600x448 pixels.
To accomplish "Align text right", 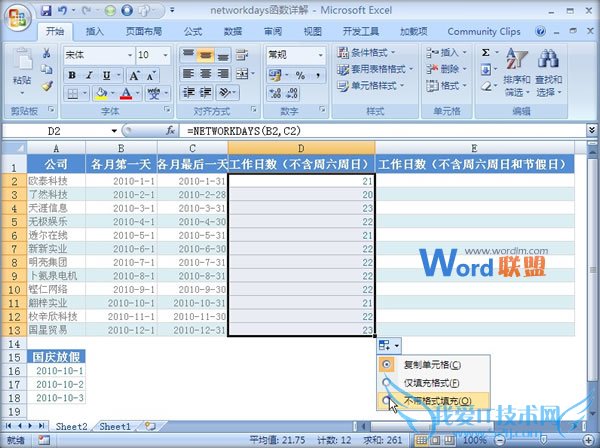I will point(223,73).
